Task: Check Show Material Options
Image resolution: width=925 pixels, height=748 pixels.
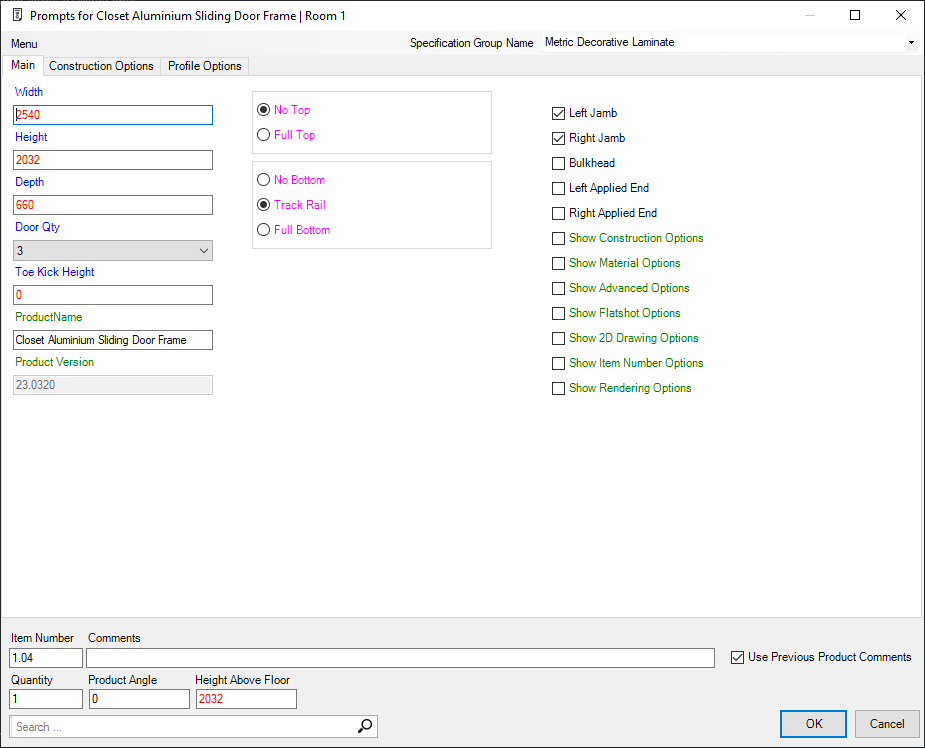Action: pos(559,264)
